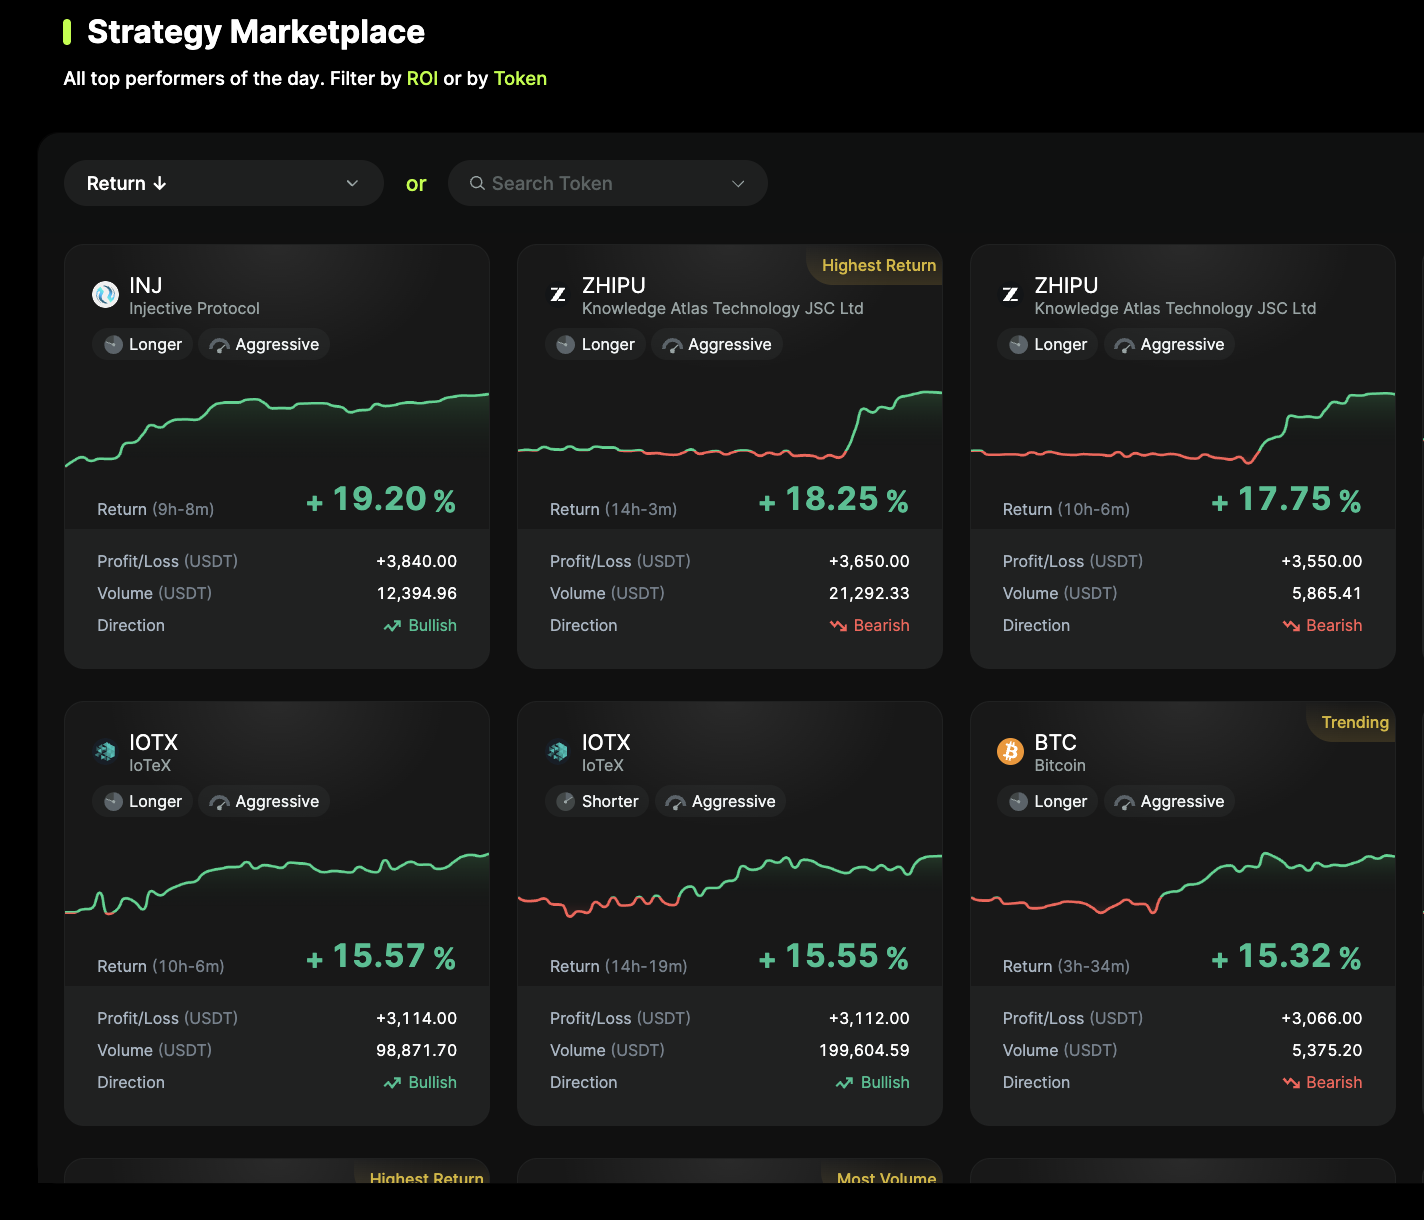Click the clock icon on the 18.25% ZHIPU card

click(565, 345)
